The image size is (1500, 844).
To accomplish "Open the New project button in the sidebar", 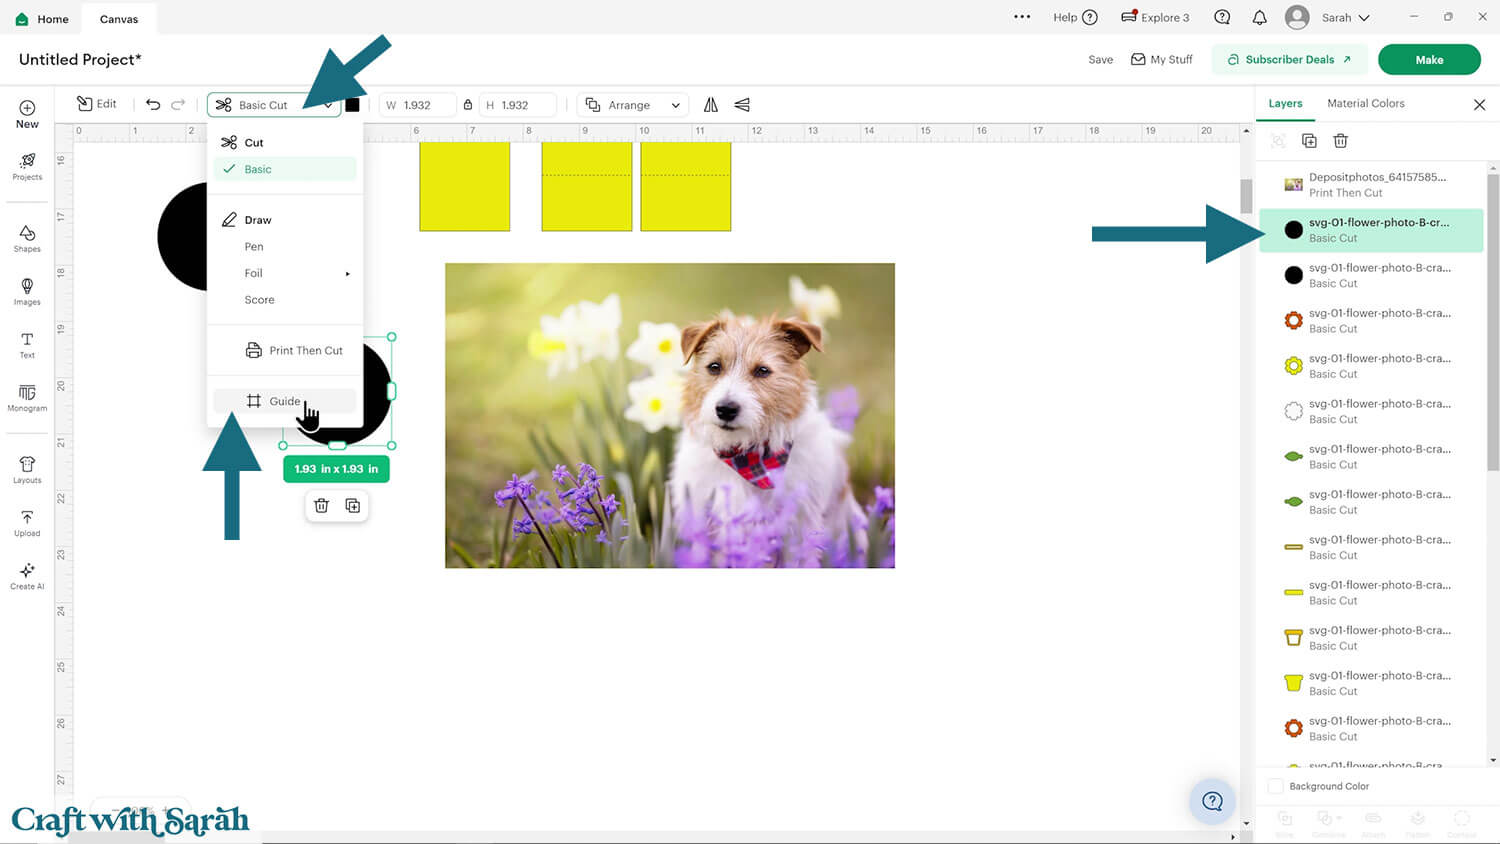I will pos(27,114).
